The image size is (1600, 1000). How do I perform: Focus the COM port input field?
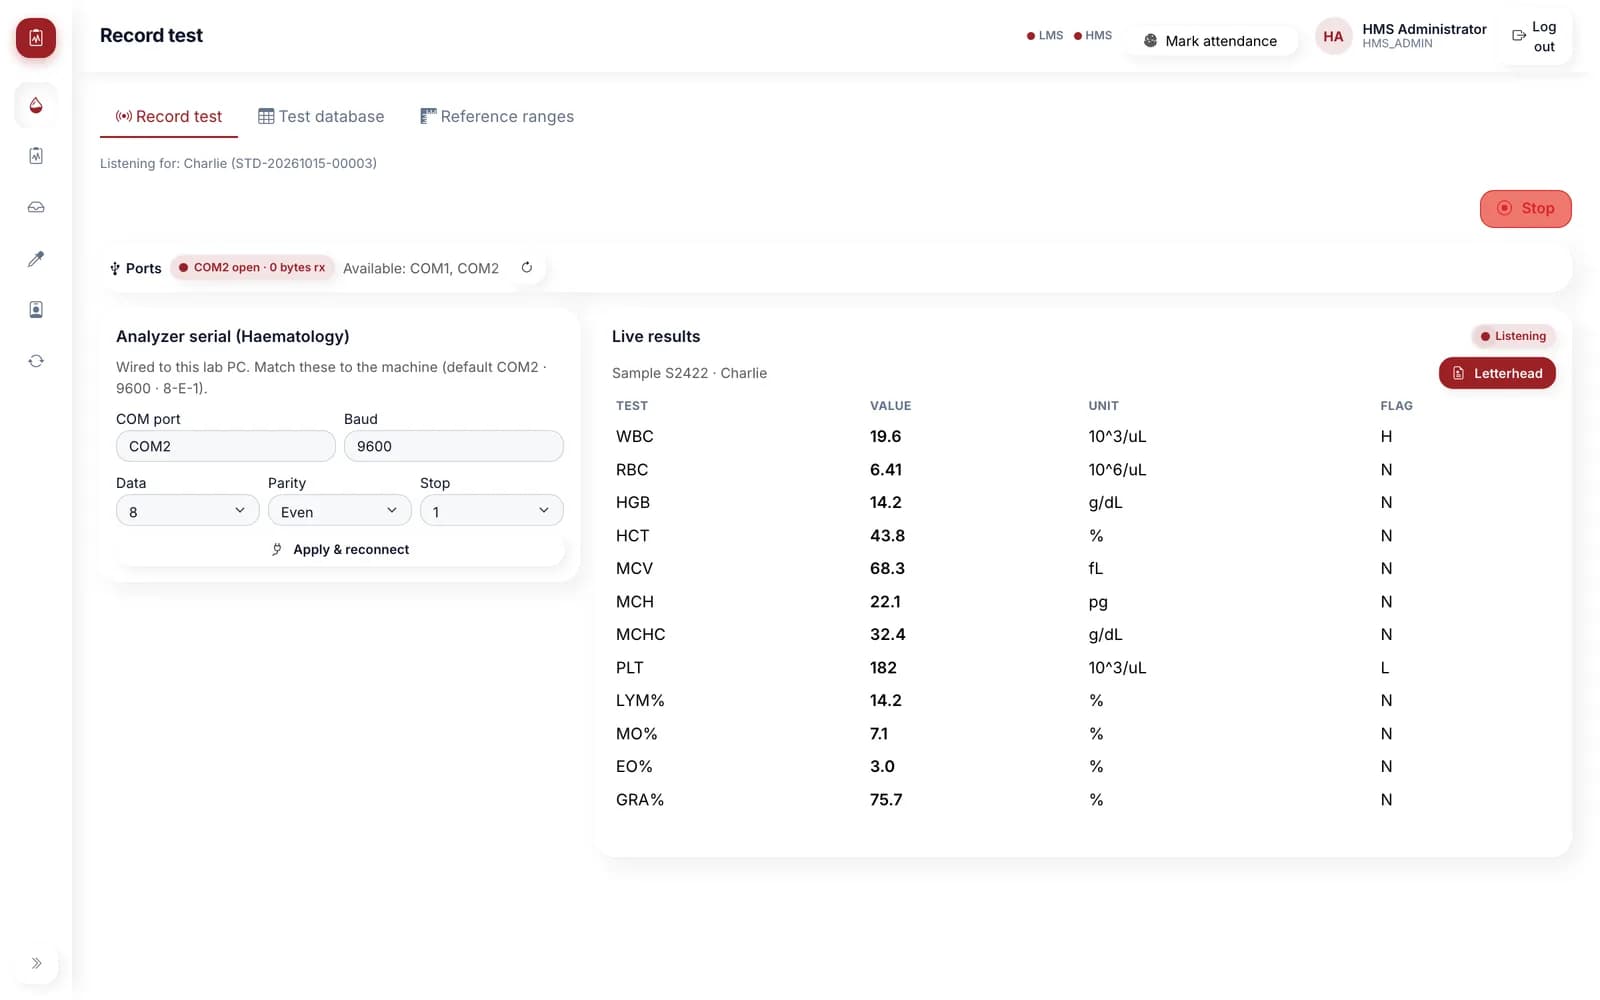[226, 446]
